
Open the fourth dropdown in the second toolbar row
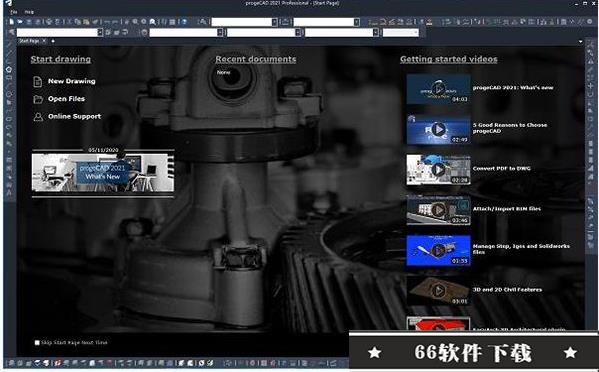click(376, 32)
